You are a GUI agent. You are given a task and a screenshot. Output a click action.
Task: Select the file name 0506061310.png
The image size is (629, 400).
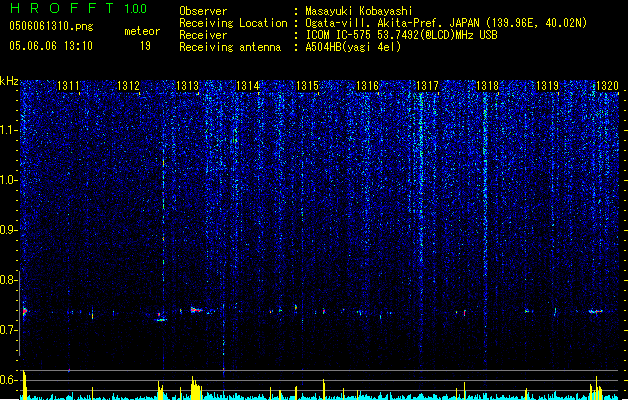tap(51, 26)
